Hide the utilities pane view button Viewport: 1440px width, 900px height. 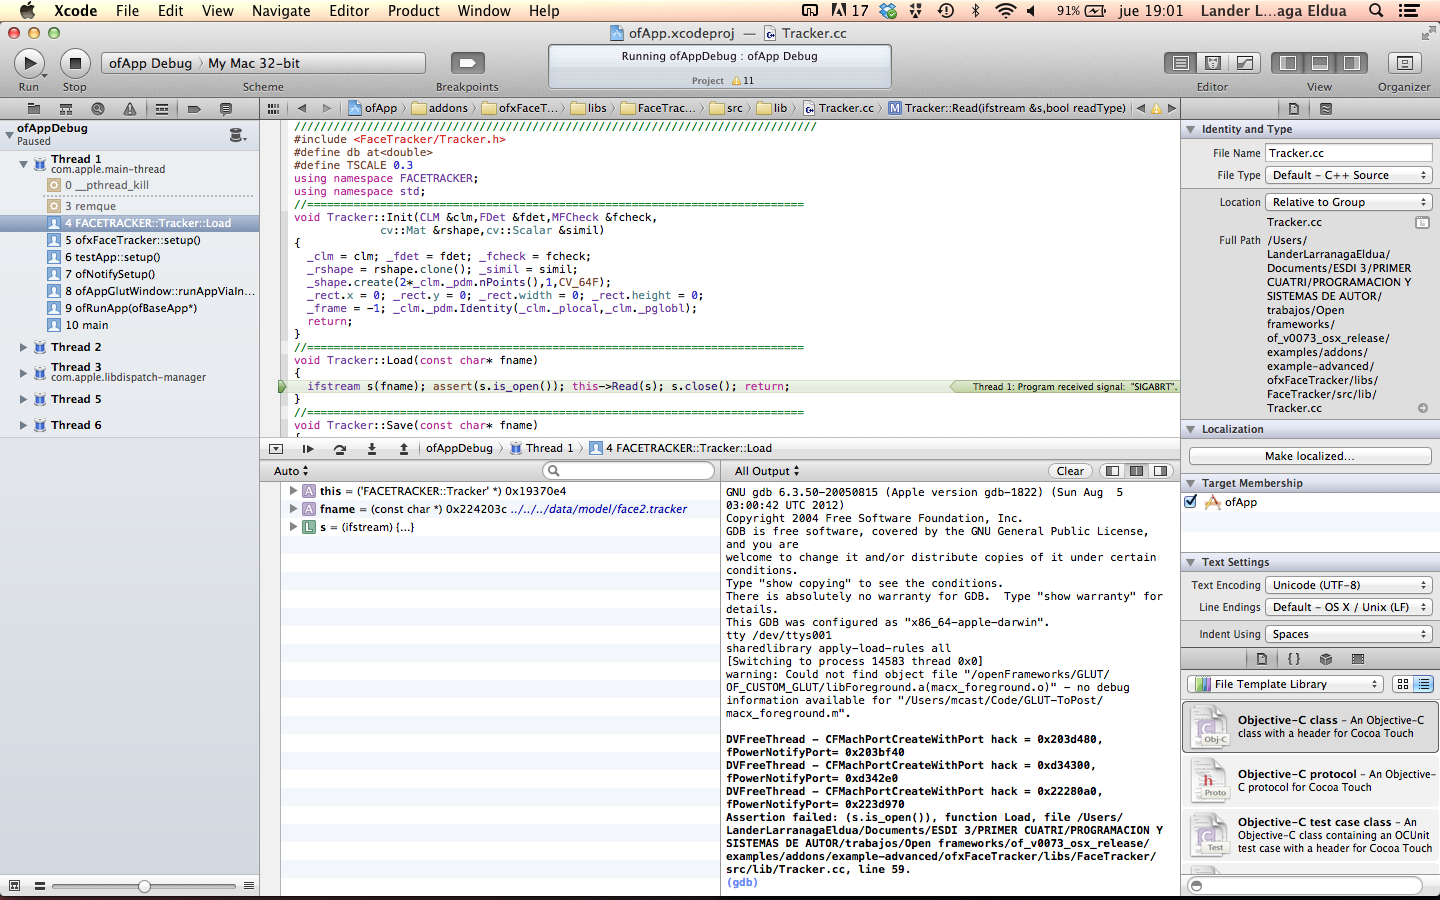pos(1352,63)
